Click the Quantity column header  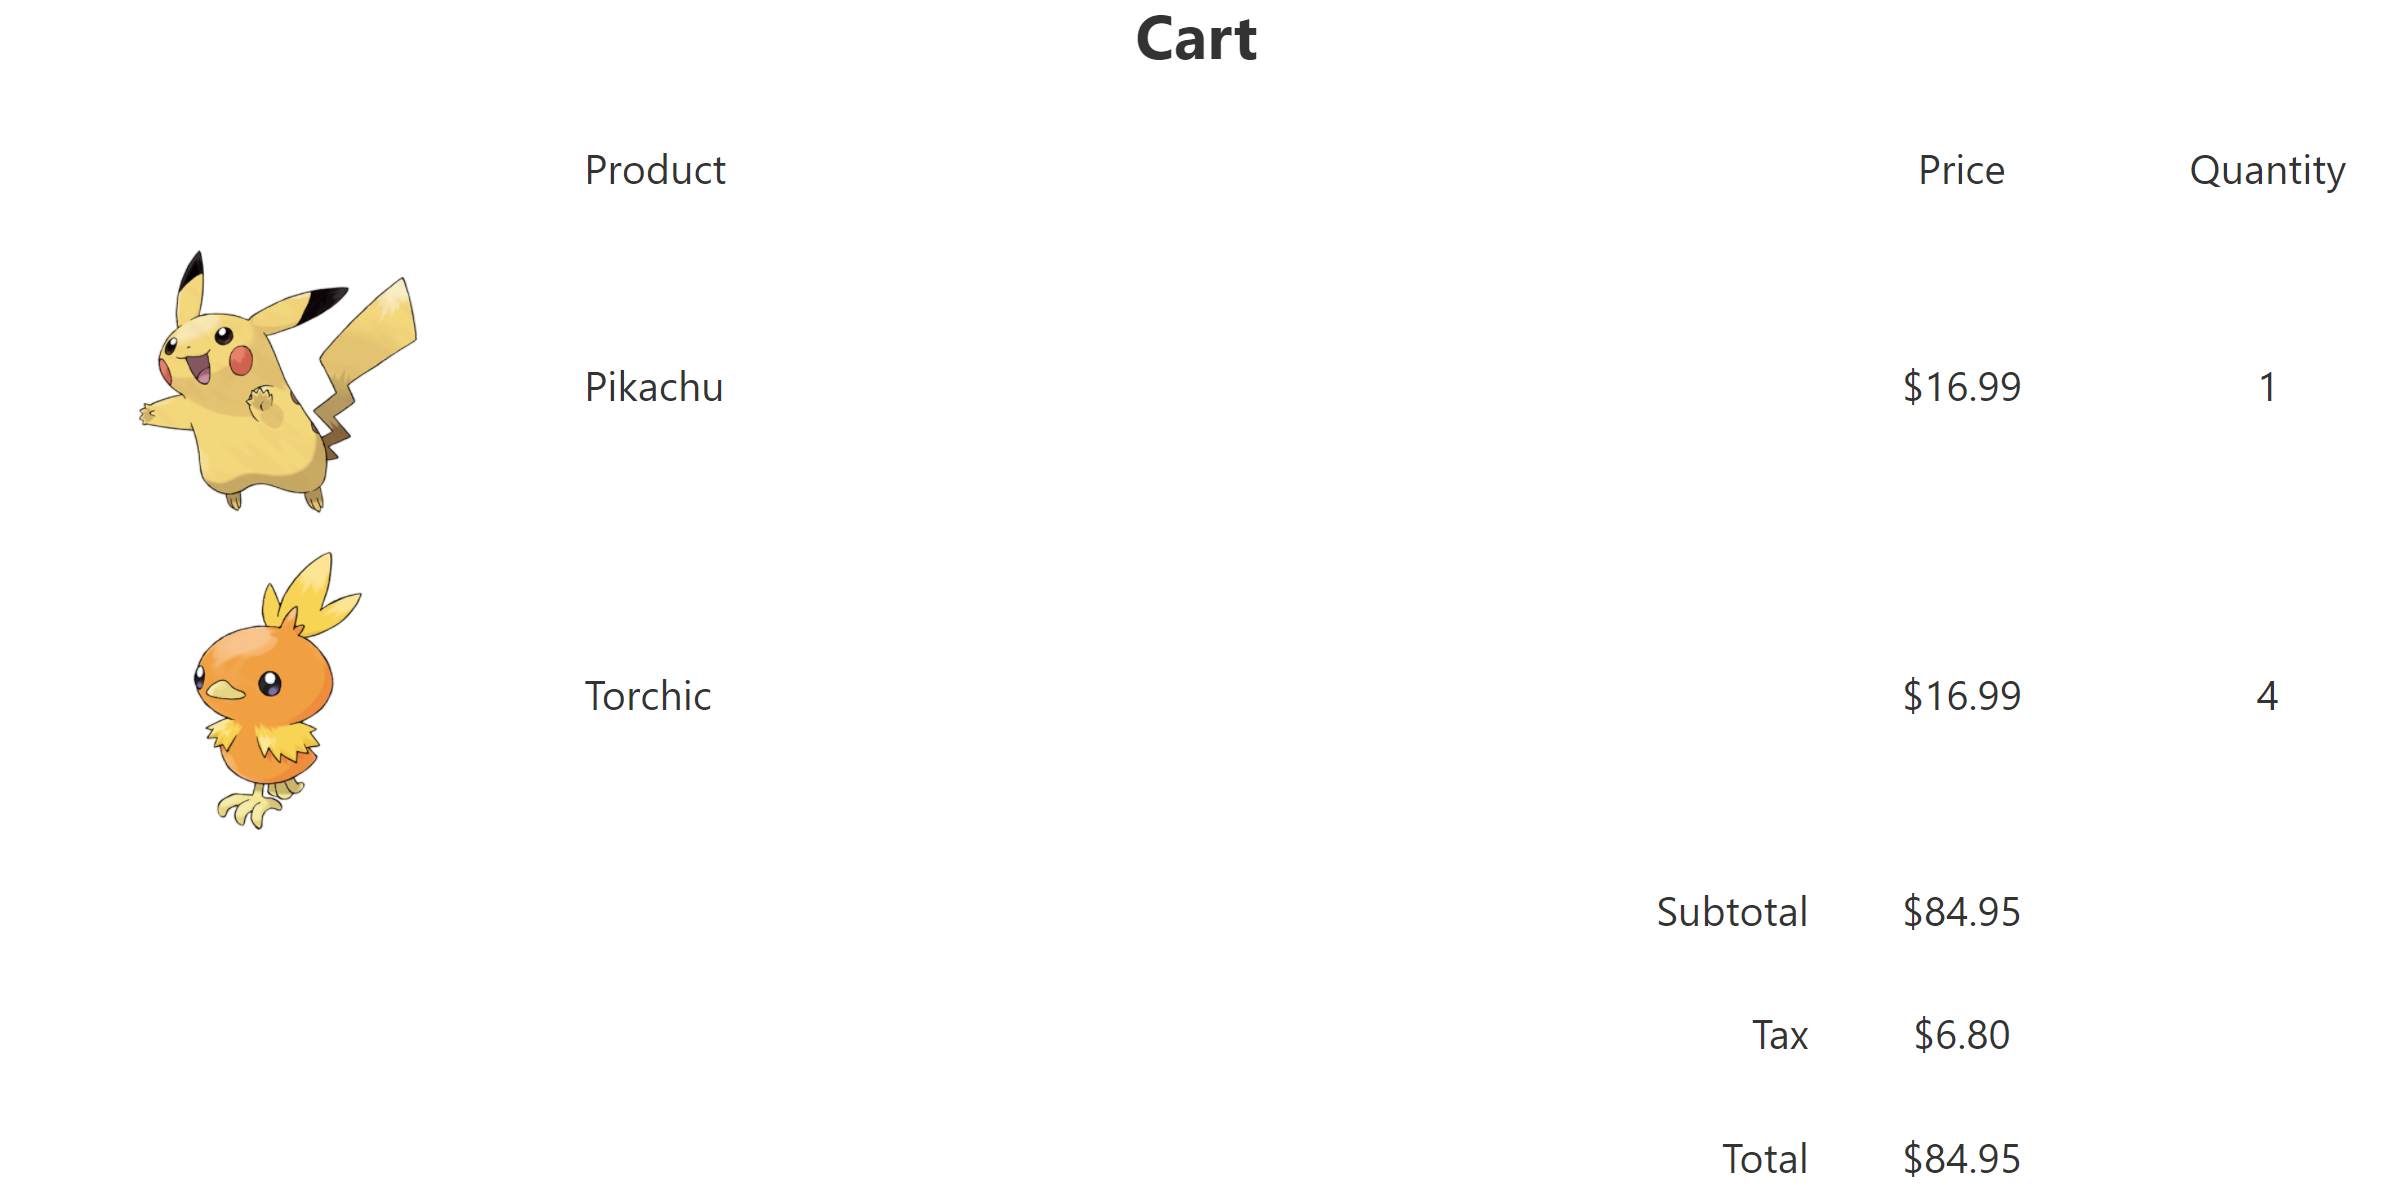click(2267, 171)
